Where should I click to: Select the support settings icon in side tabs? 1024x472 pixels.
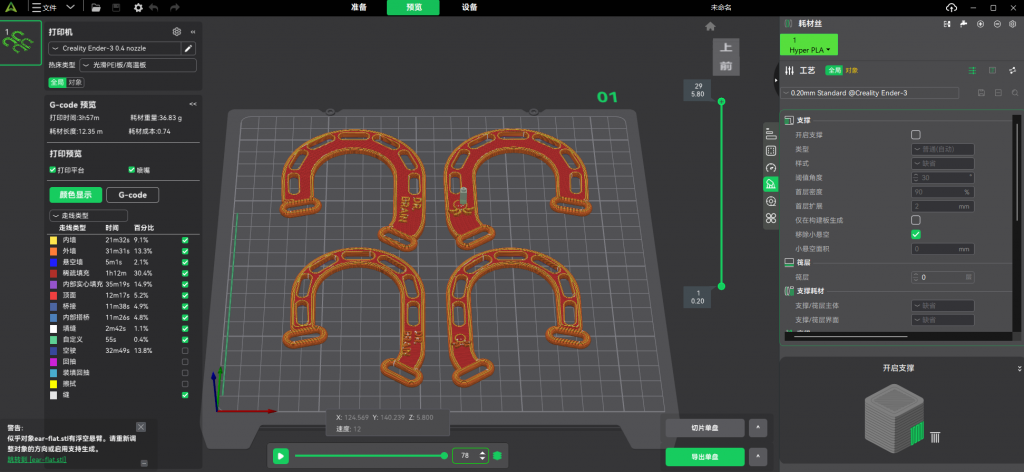pos(771,184)
